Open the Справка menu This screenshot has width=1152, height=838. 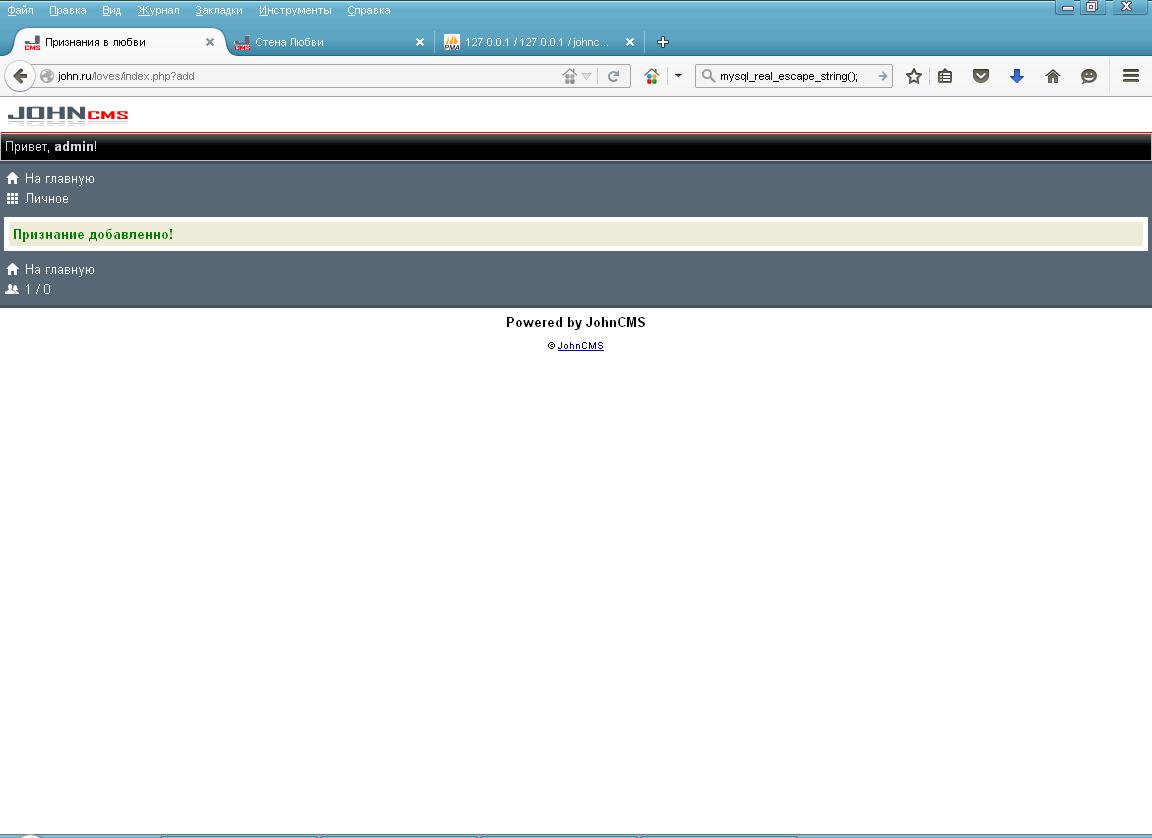click(369, 10)
